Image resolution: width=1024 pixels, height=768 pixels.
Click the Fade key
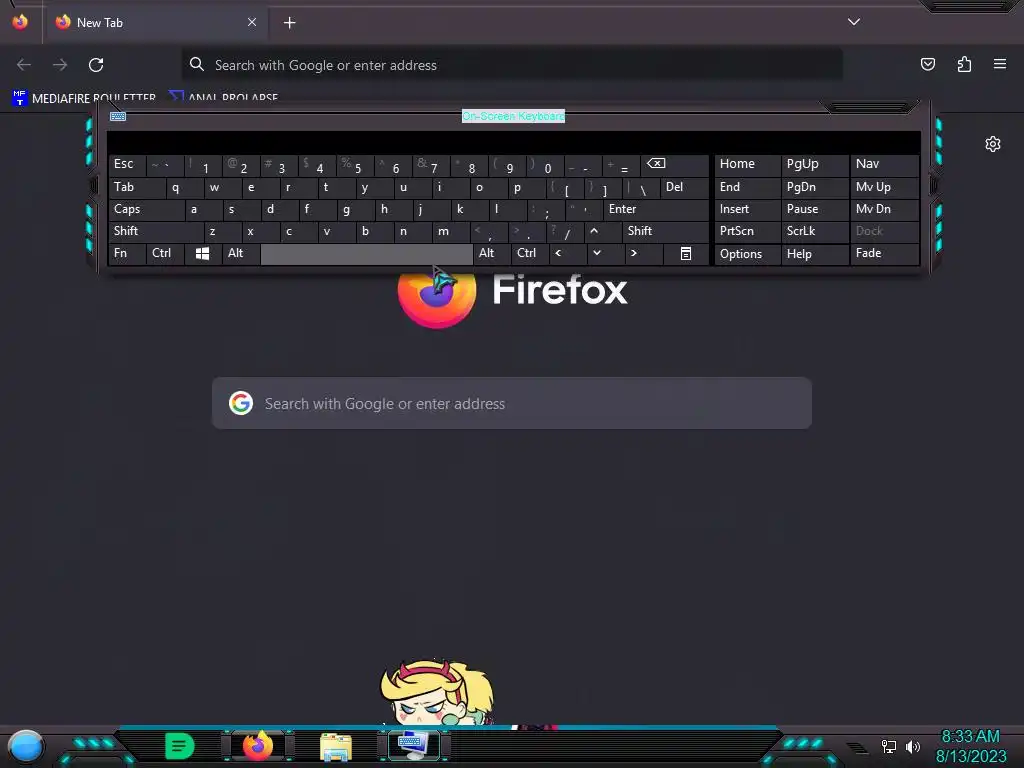click(884, 253)
